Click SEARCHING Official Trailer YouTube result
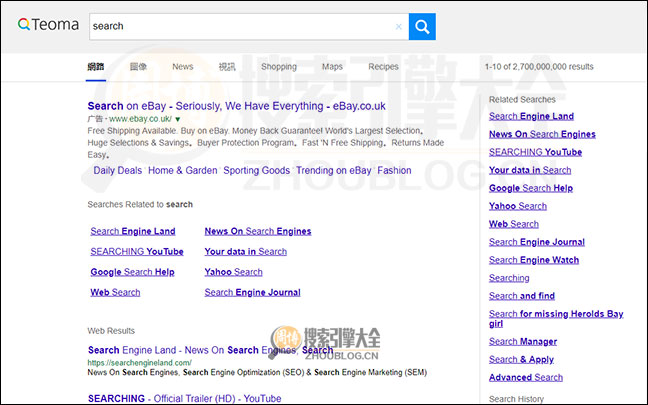The image size is (648, 405). click(171, 398)
